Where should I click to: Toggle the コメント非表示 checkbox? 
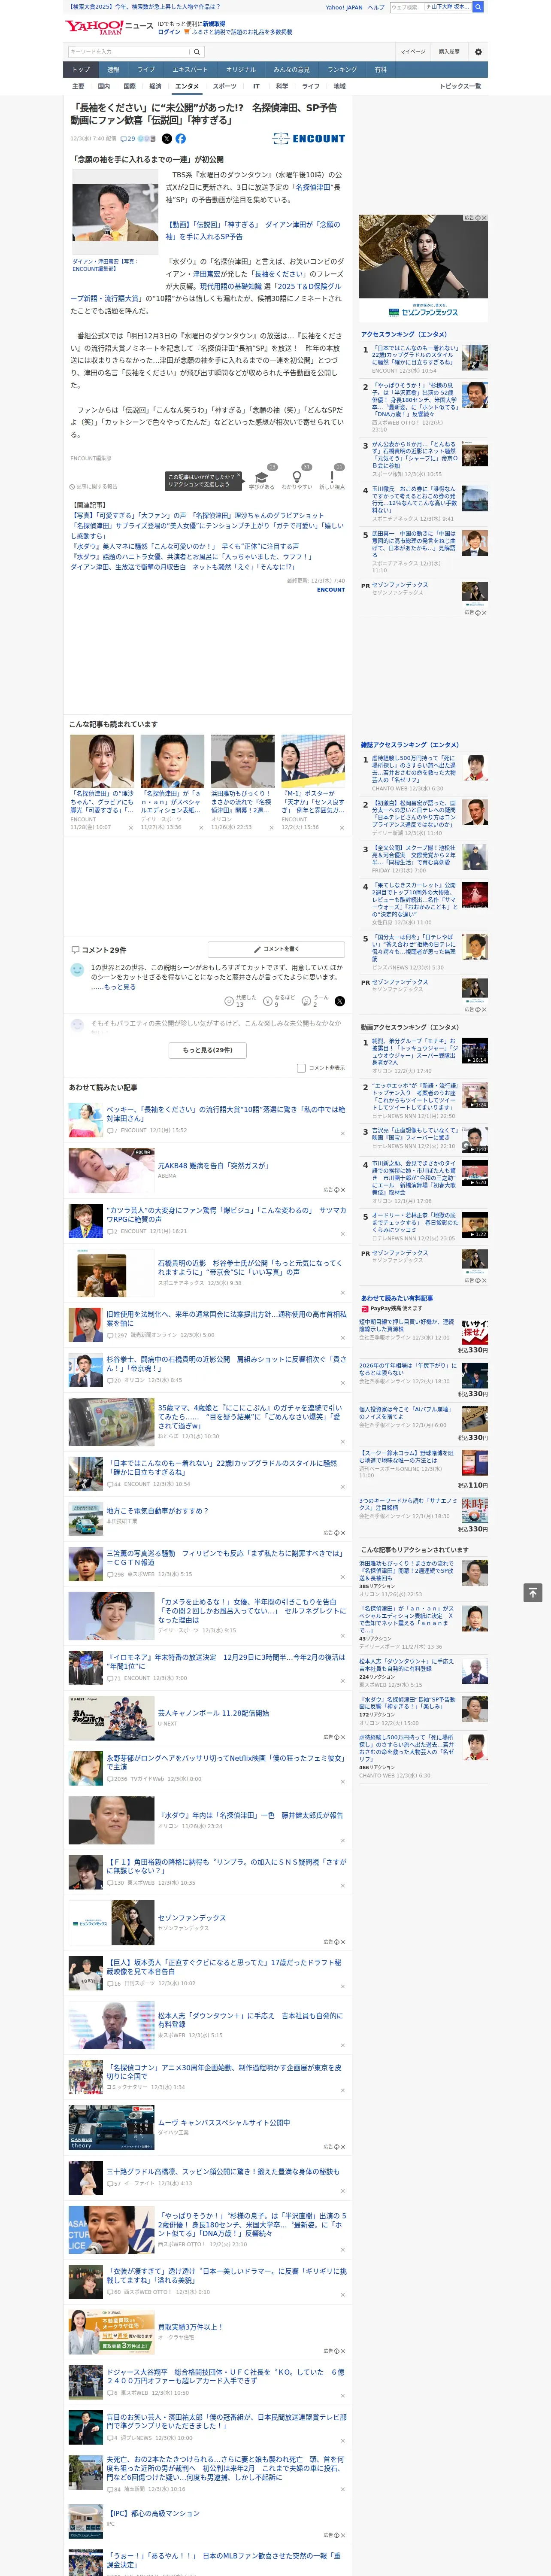pyautogui.click(x=301, y=1068)
